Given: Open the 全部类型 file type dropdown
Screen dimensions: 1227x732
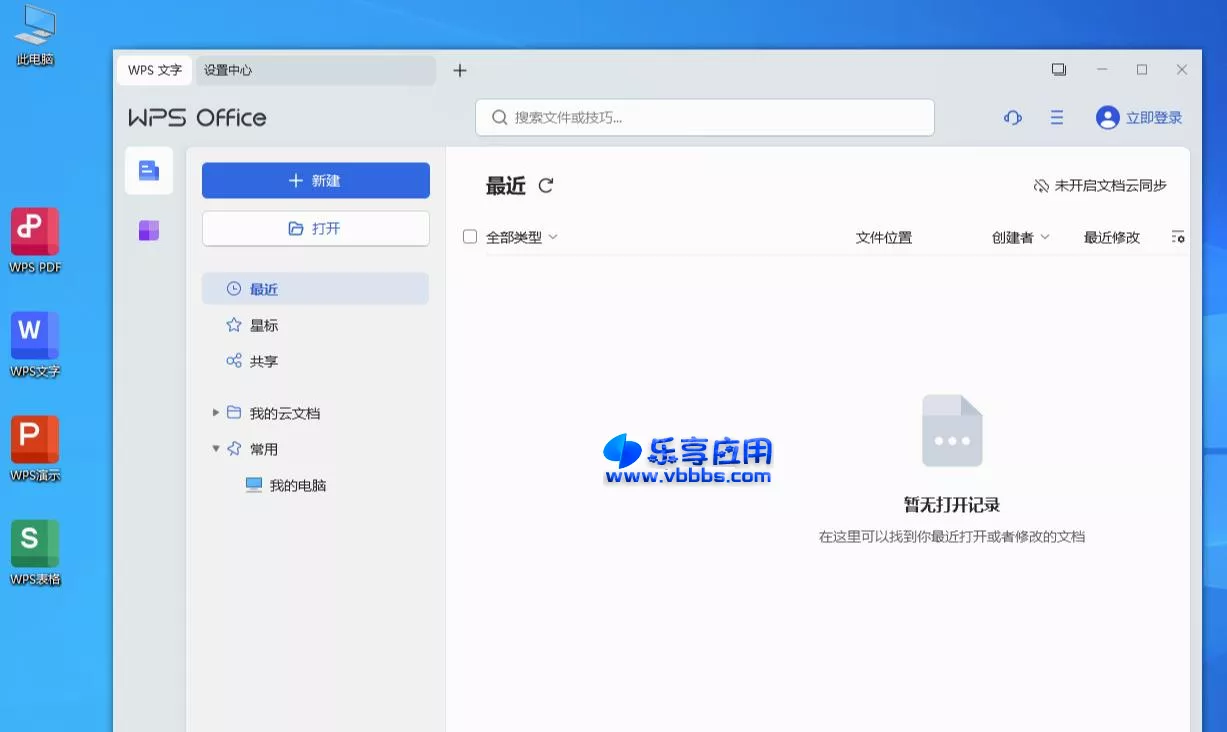Looking at the screenshot, I should [518, 236].
